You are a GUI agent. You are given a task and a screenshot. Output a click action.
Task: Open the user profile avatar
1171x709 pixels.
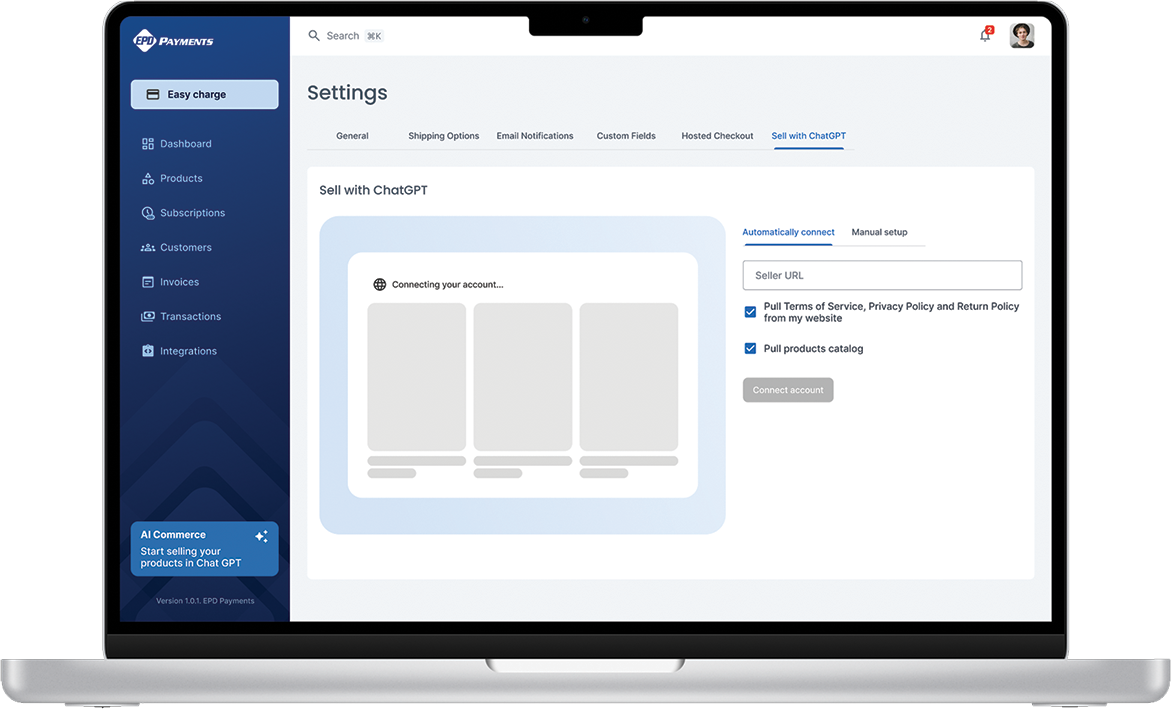pos(1021,36)
